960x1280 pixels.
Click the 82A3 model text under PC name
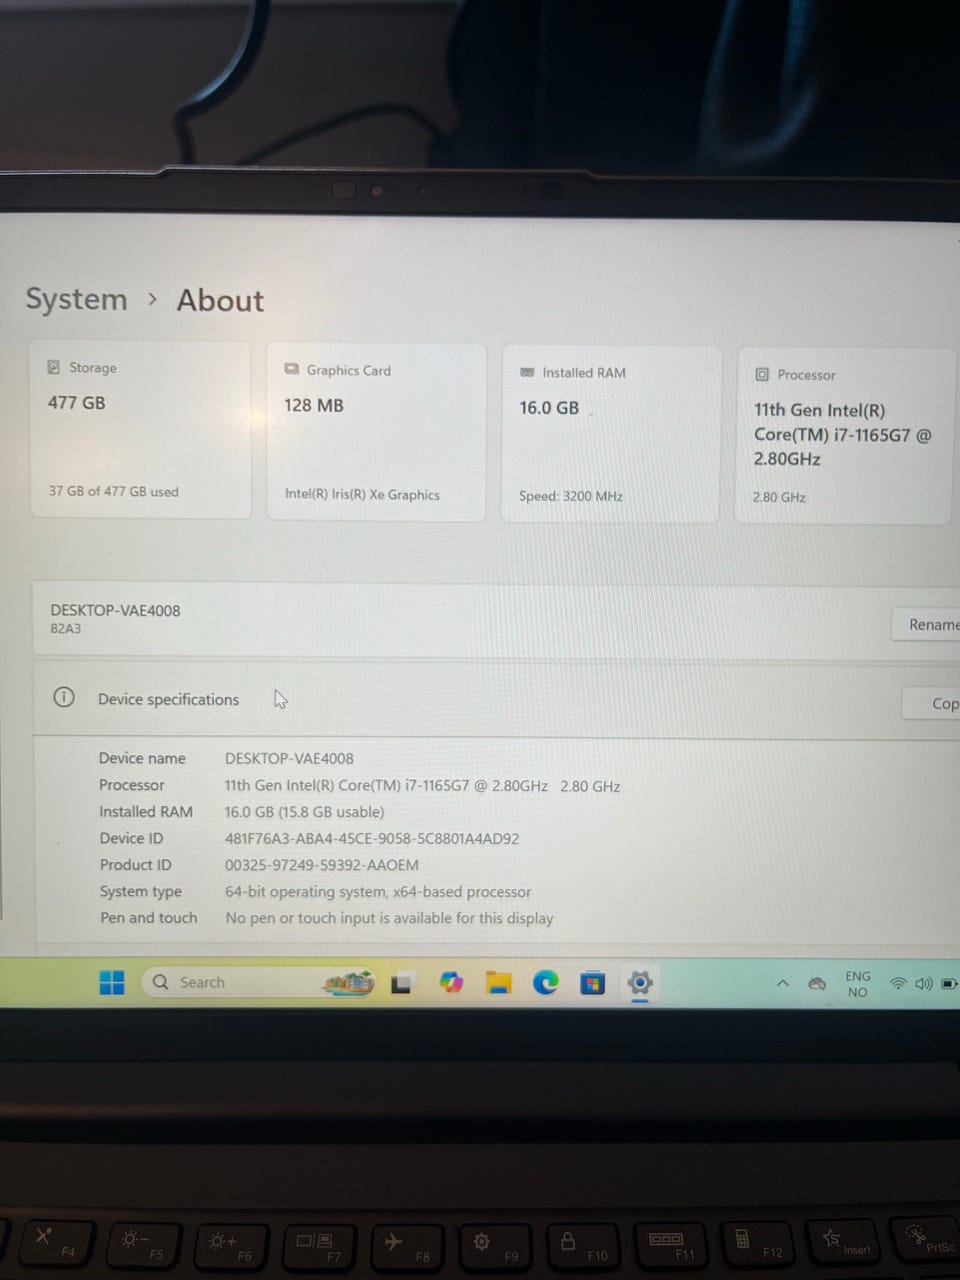pyautogui.click(x=66, y=629)
